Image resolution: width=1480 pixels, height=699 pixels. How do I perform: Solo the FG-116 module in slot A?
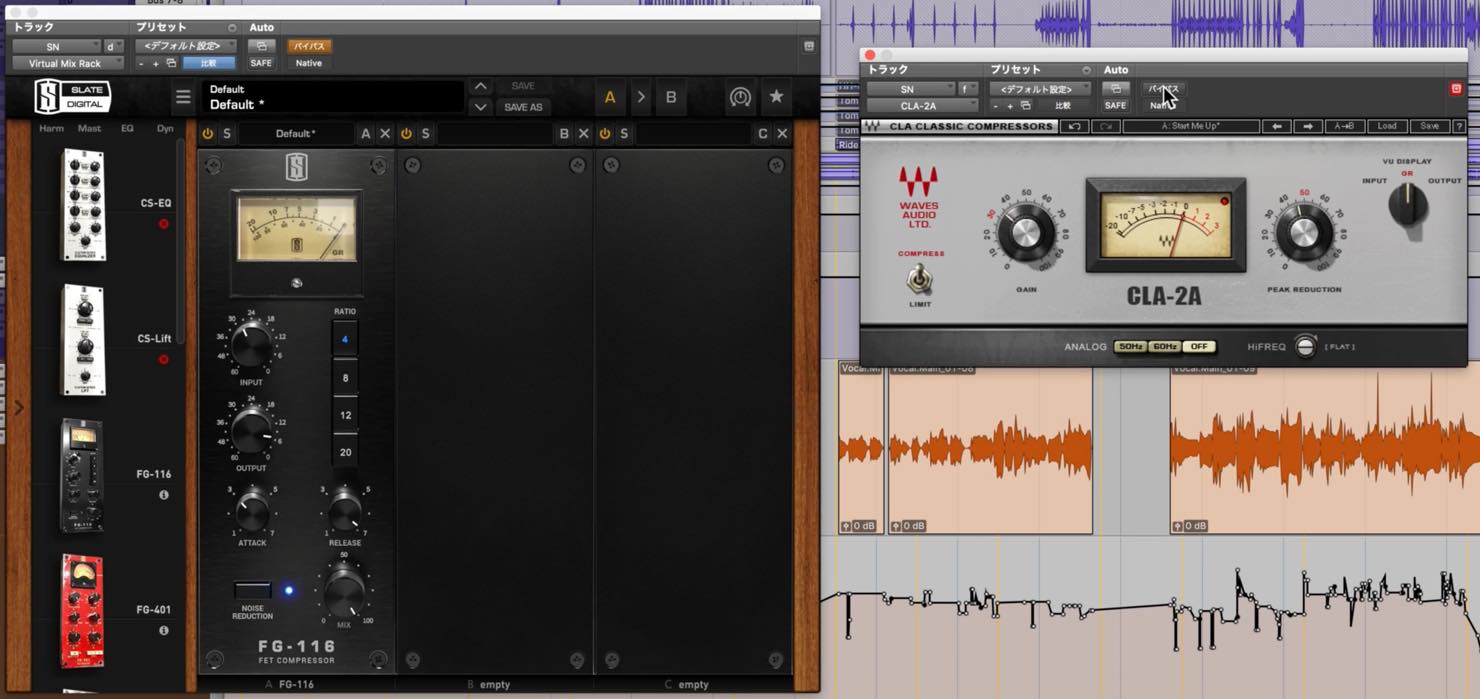pos(227,134)
